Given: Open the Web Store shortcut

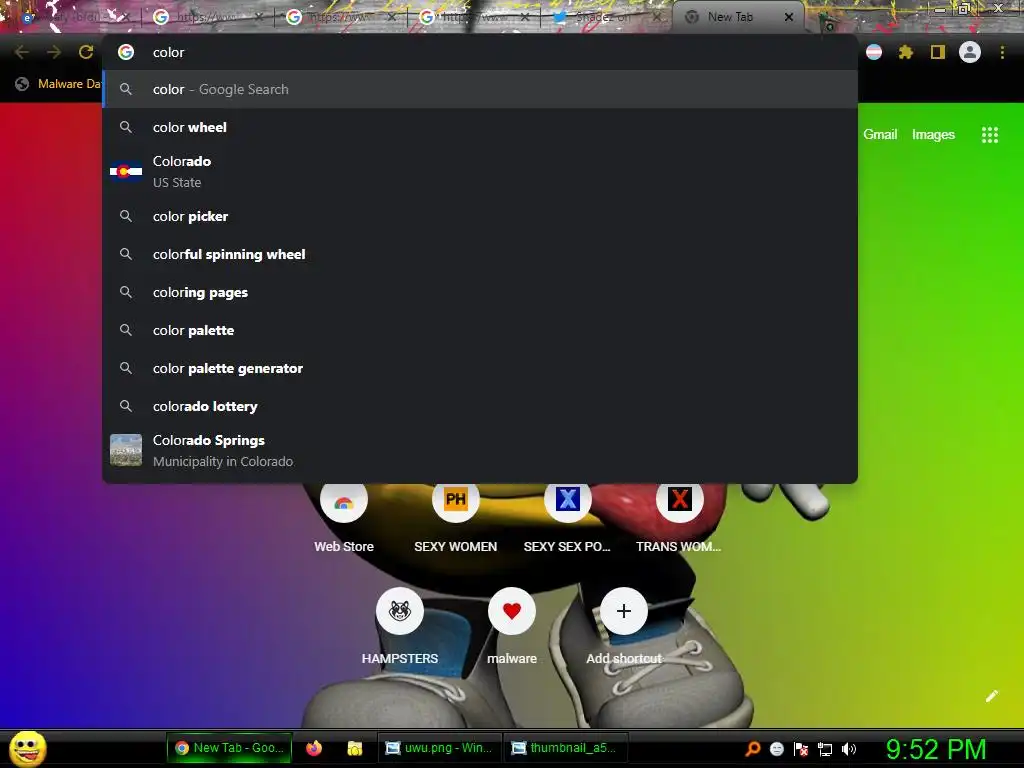Looking at the screenshot, I should pyautogui.click(x=344, y=517).
